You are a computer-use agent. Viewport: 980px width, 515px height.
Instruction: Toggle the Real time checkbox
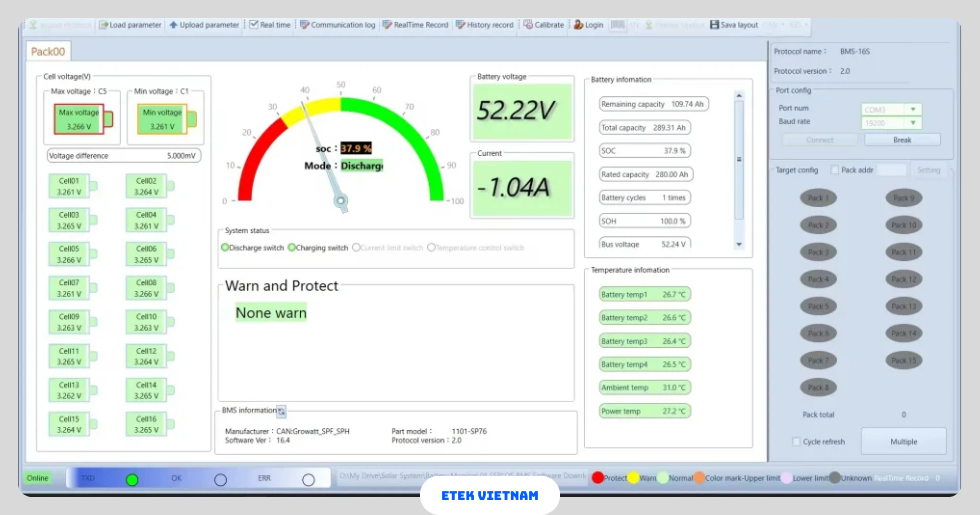click(254, 25)
